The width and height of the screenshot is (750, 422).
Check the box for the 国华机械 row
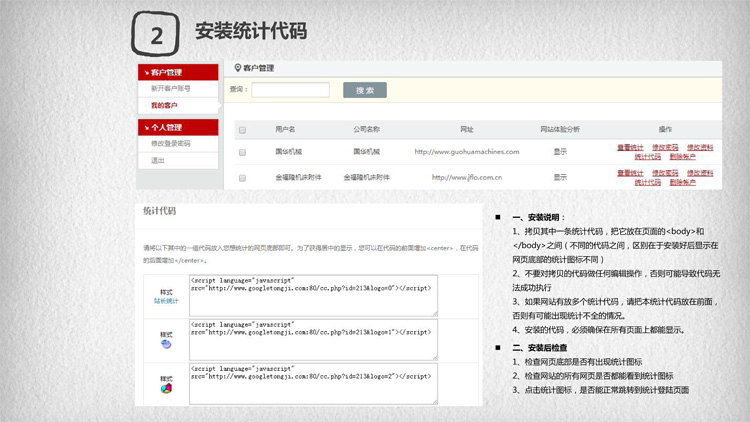tap(242, 152)
